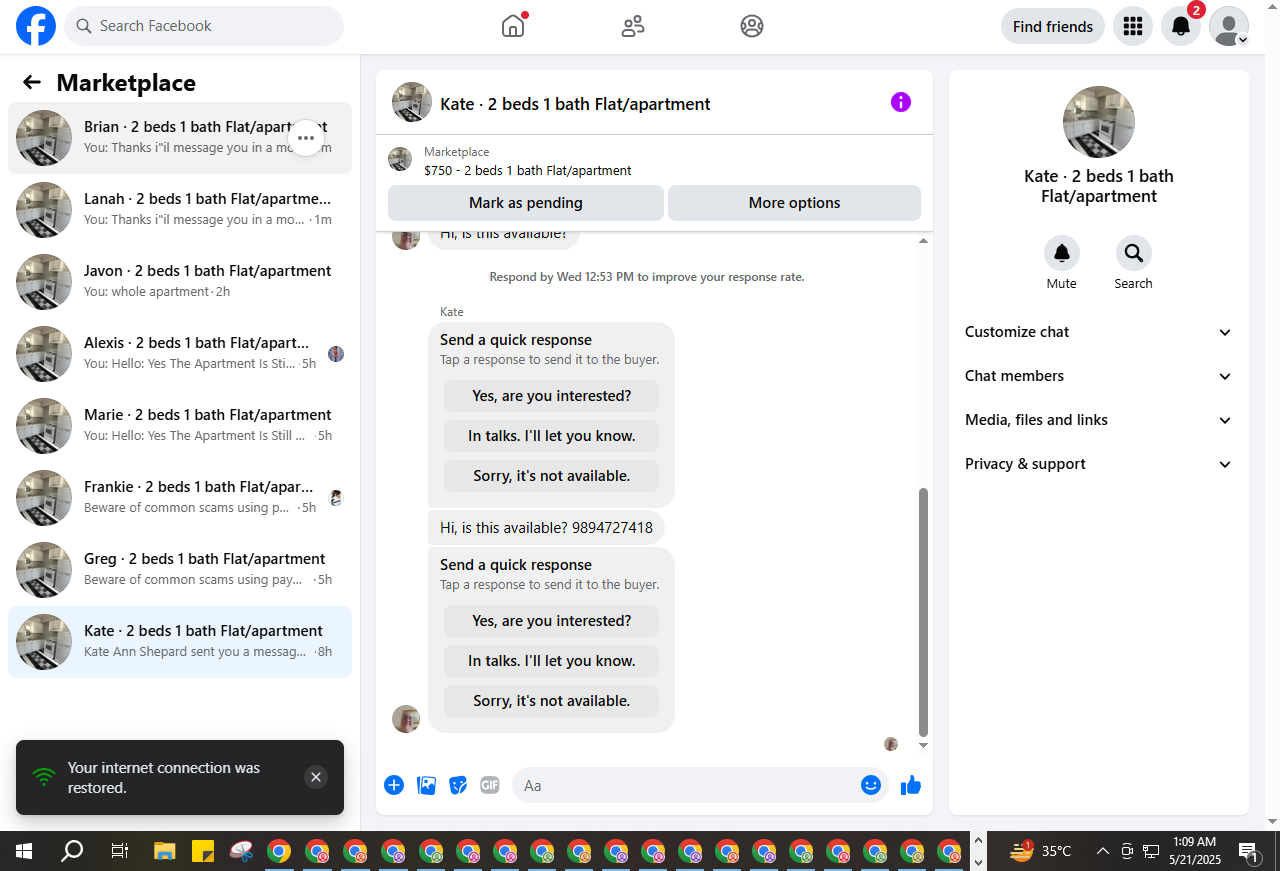The width and height of the screenshot is (1280, 871).
Task: Open Task View on the taskbar
Action: point(119,851)
